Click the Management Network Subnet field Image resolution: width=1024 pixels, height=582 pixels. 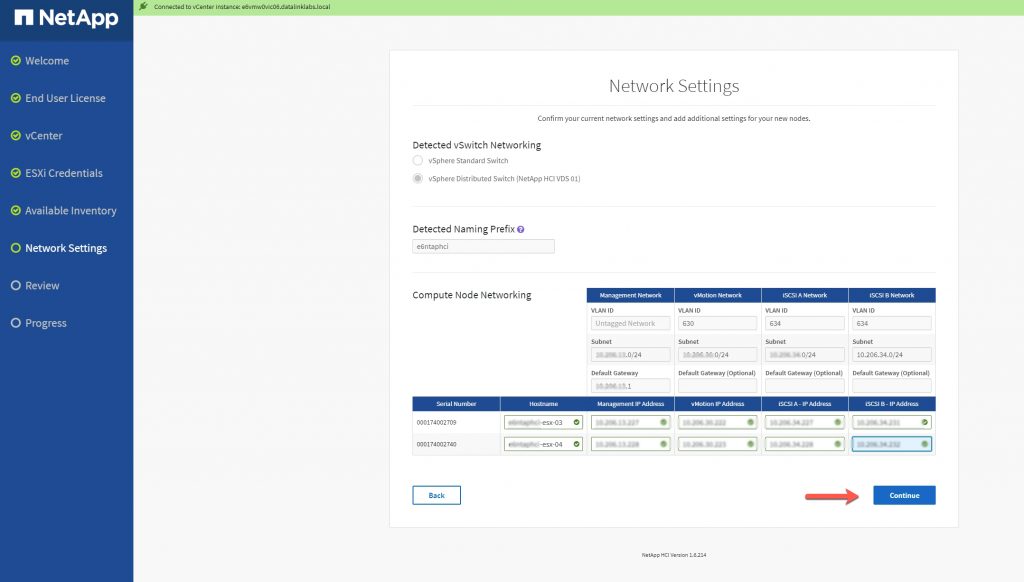[x=630, y=355]
